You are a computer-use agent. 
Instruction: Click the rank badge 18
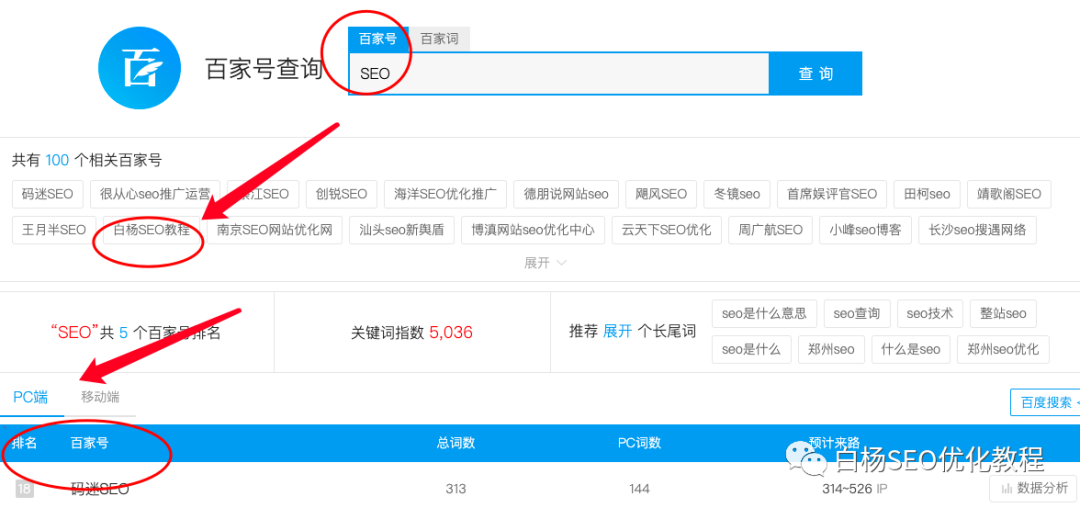(x=24, y=489)
